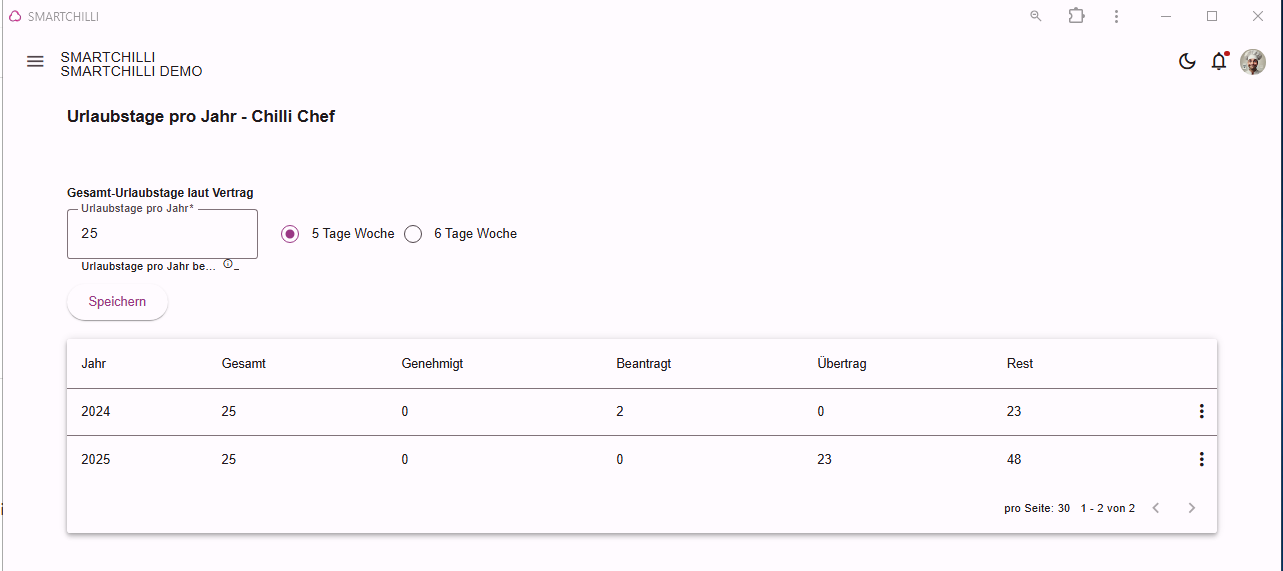1283x571 pixels.
Task: Select the 5 Tage Woche option
Action: (290, 234)
